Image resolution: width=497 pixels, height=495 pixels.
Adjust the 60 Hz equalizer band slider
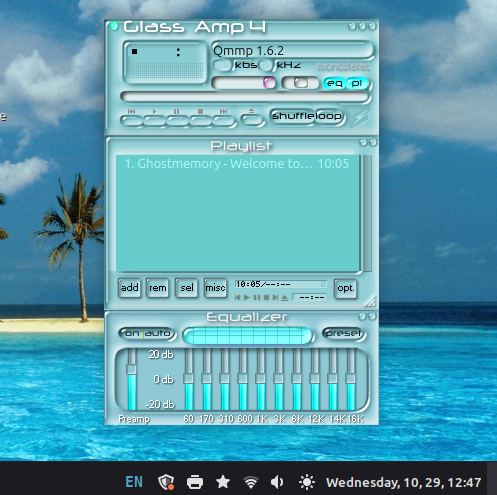click(189, 379)
